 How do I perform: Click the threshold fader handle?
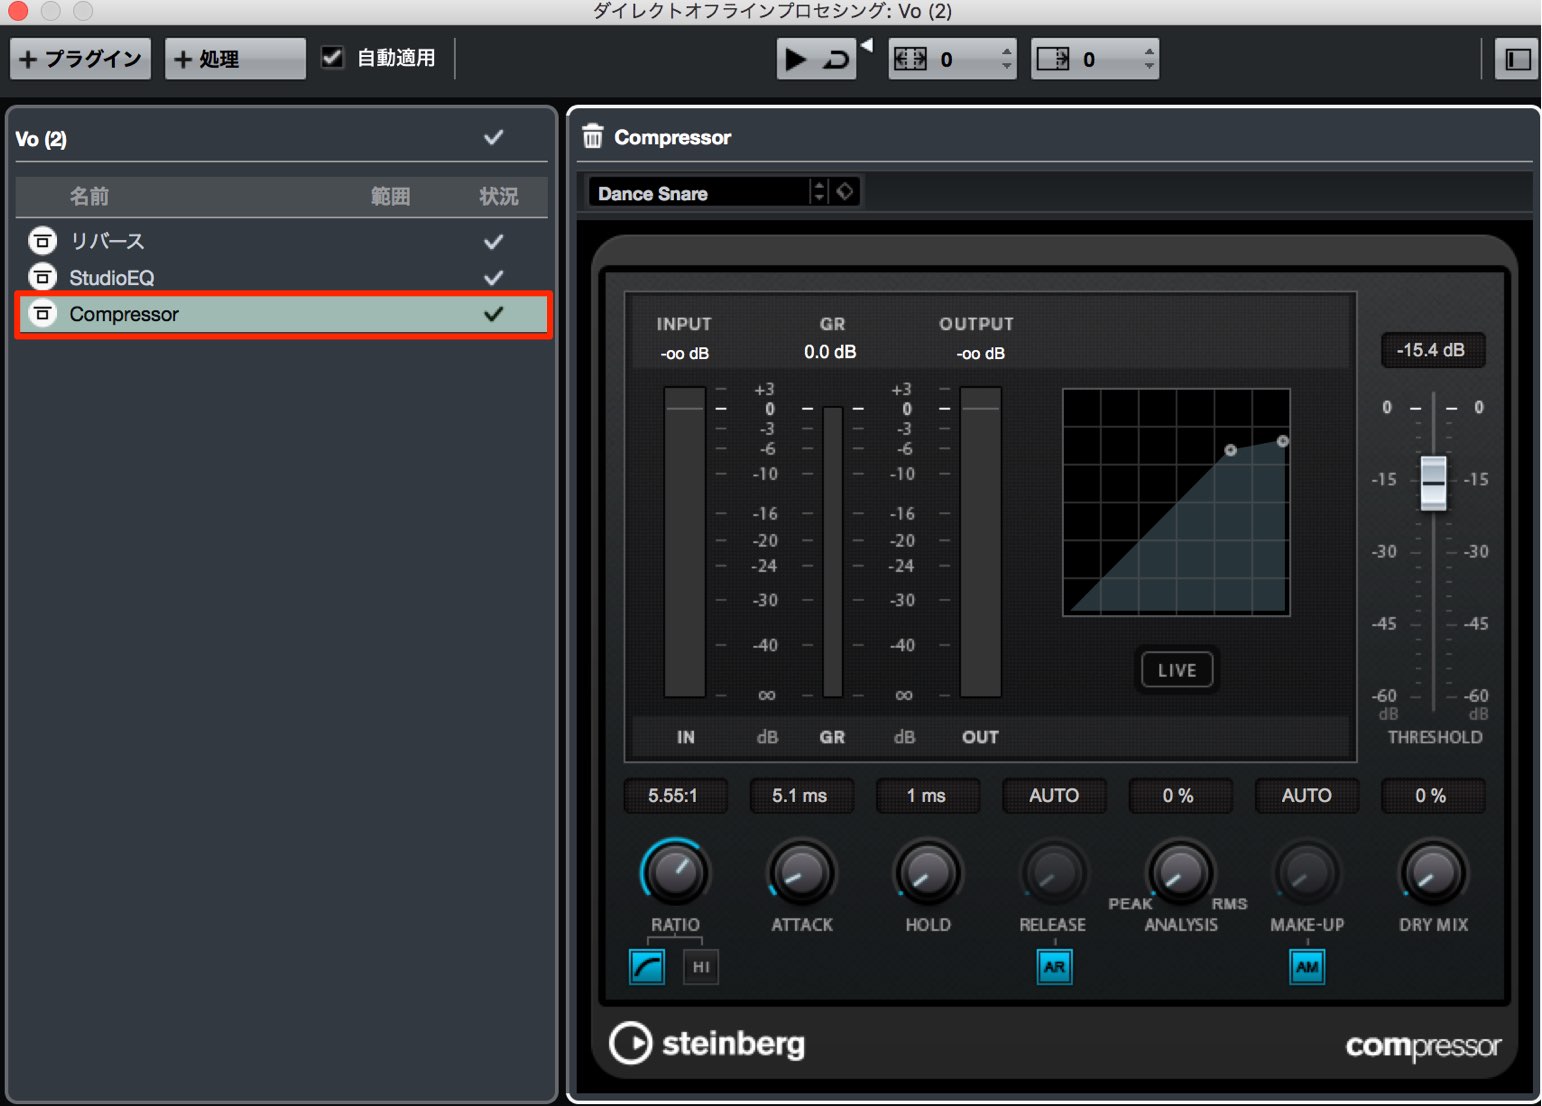coord(1433,483)
